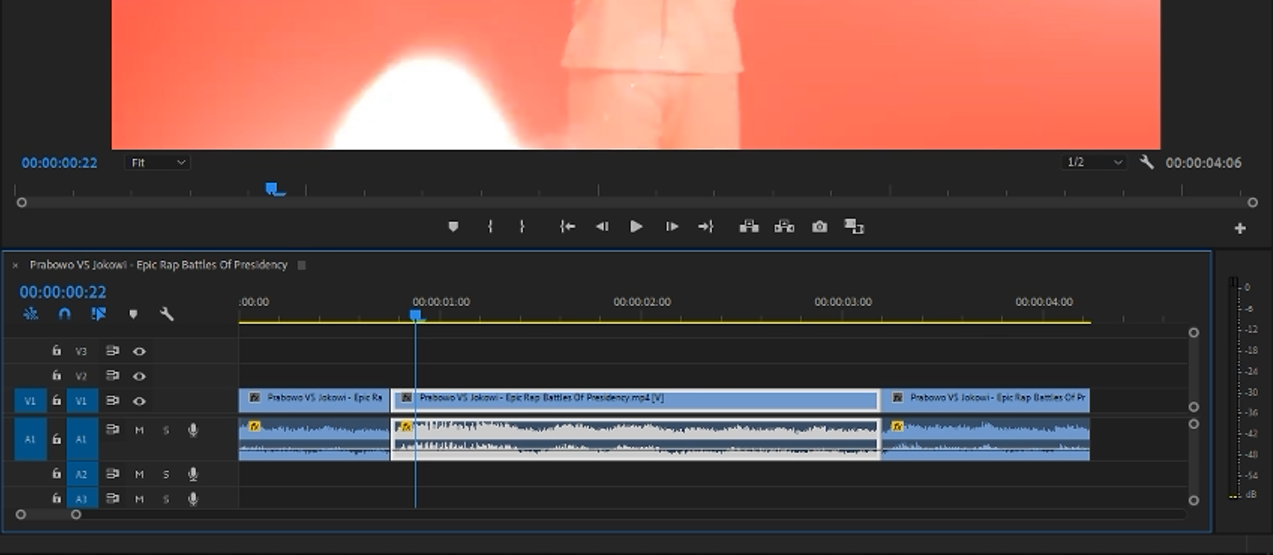1273x555 pixels.
Task: Toggle the V1 source patch button
Action: 30,401
